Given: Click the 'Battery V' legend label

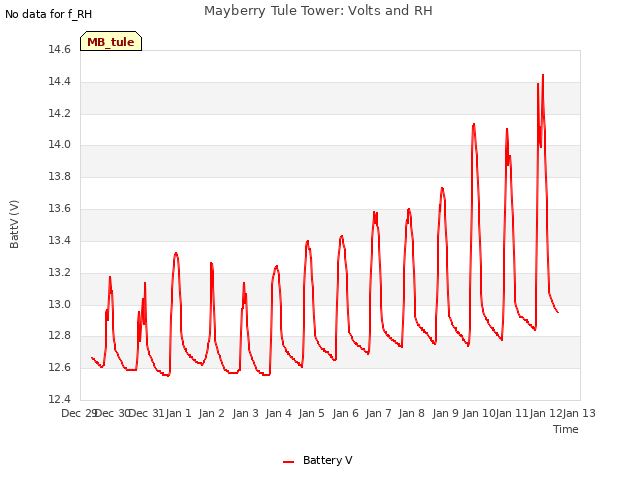Looking at the screenshot, I should (327, 460).
